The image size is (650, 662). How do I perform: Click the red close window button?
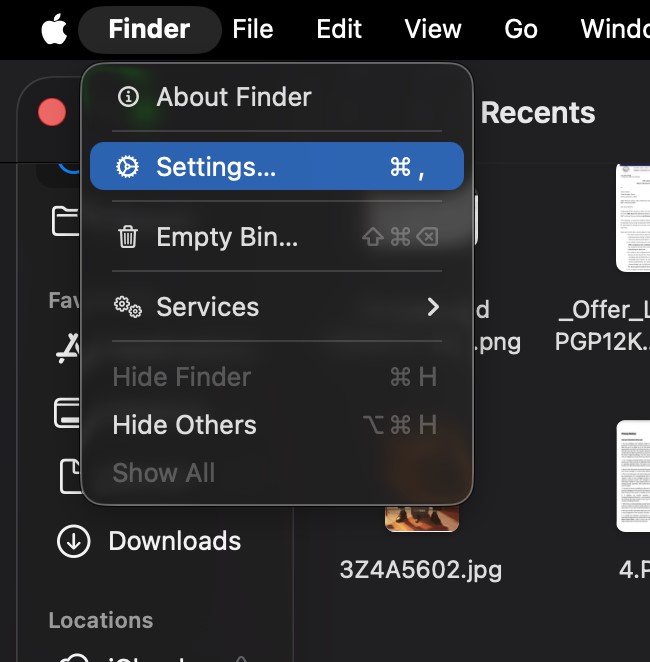point(52,112)
